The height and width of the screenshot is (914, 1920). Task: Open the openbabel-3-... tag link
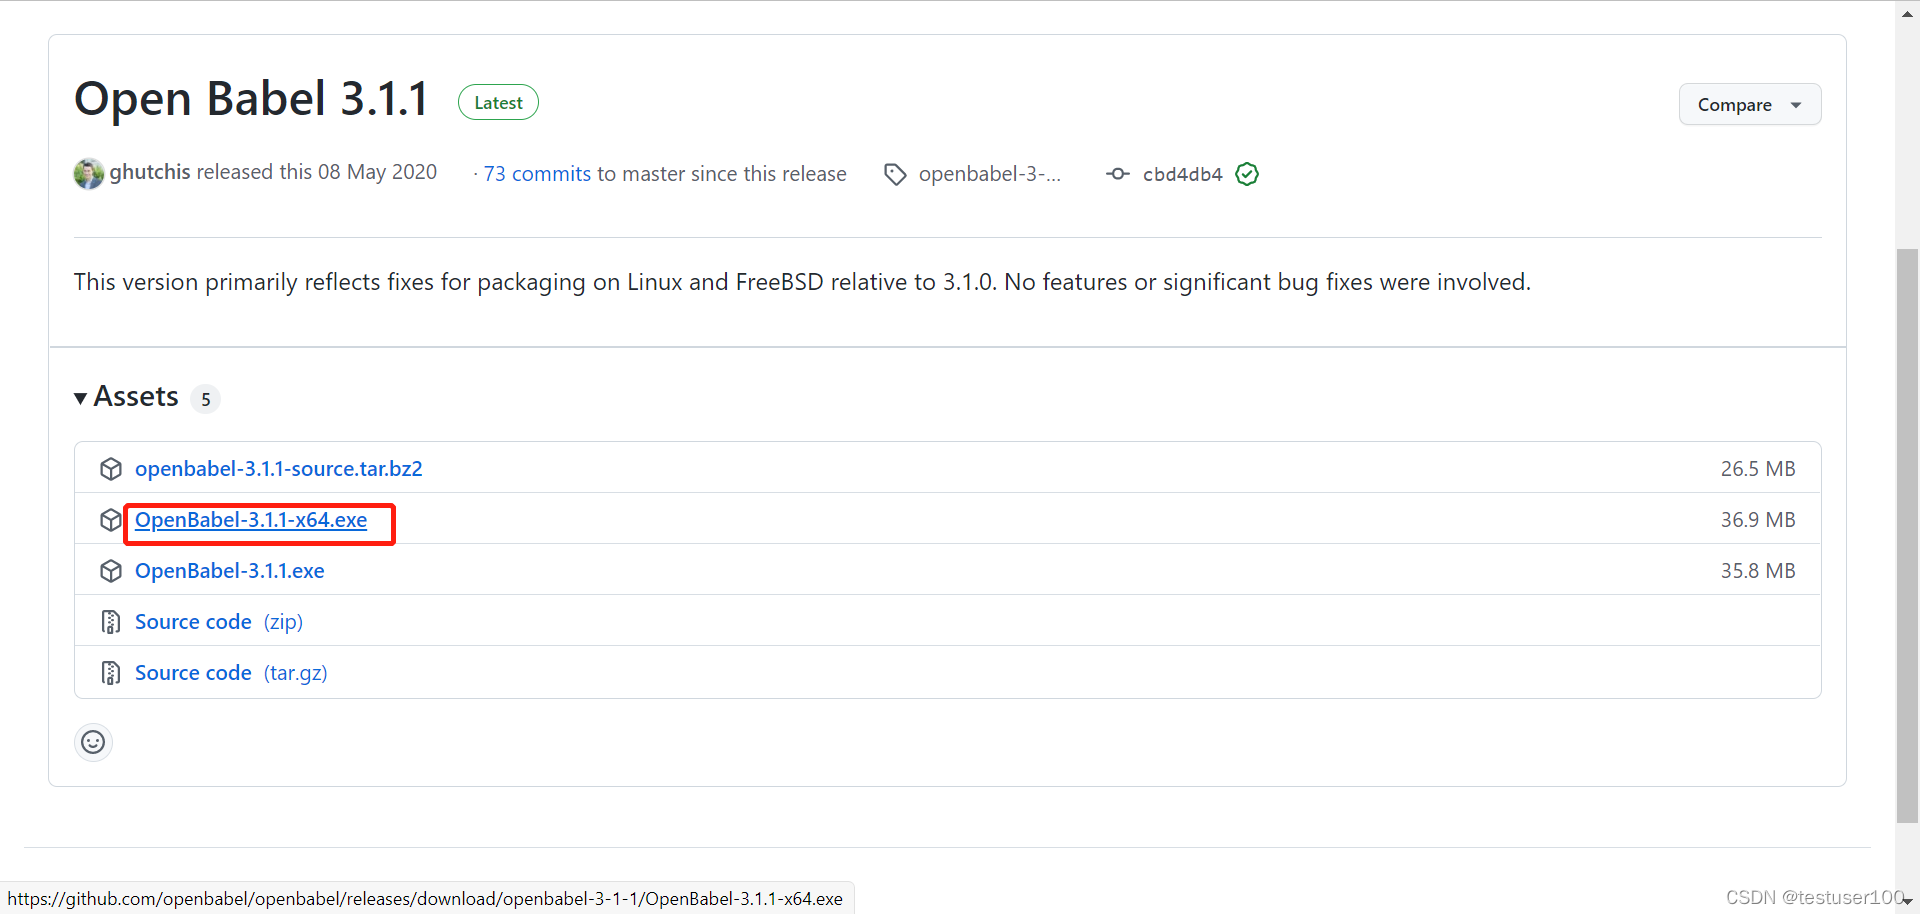click(989, 174)
